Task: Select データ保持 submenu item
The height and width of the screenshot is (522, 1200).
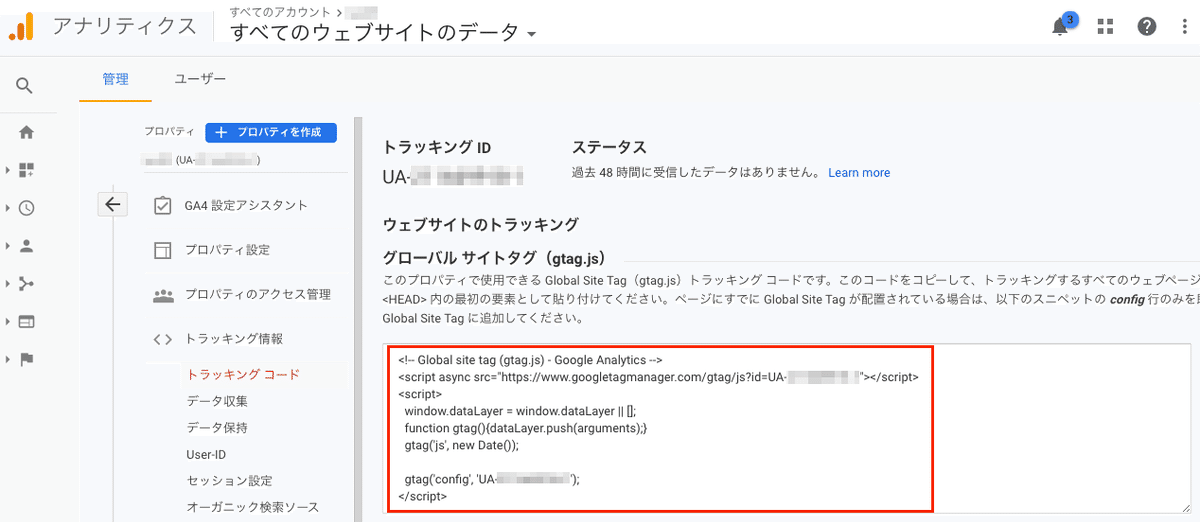Action: 217,428
